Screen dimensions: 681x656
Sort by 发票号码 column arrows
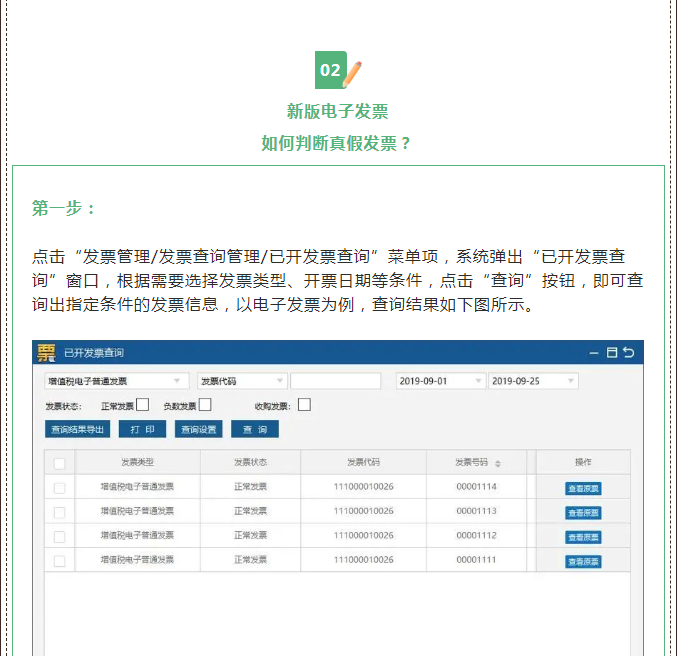498,463
